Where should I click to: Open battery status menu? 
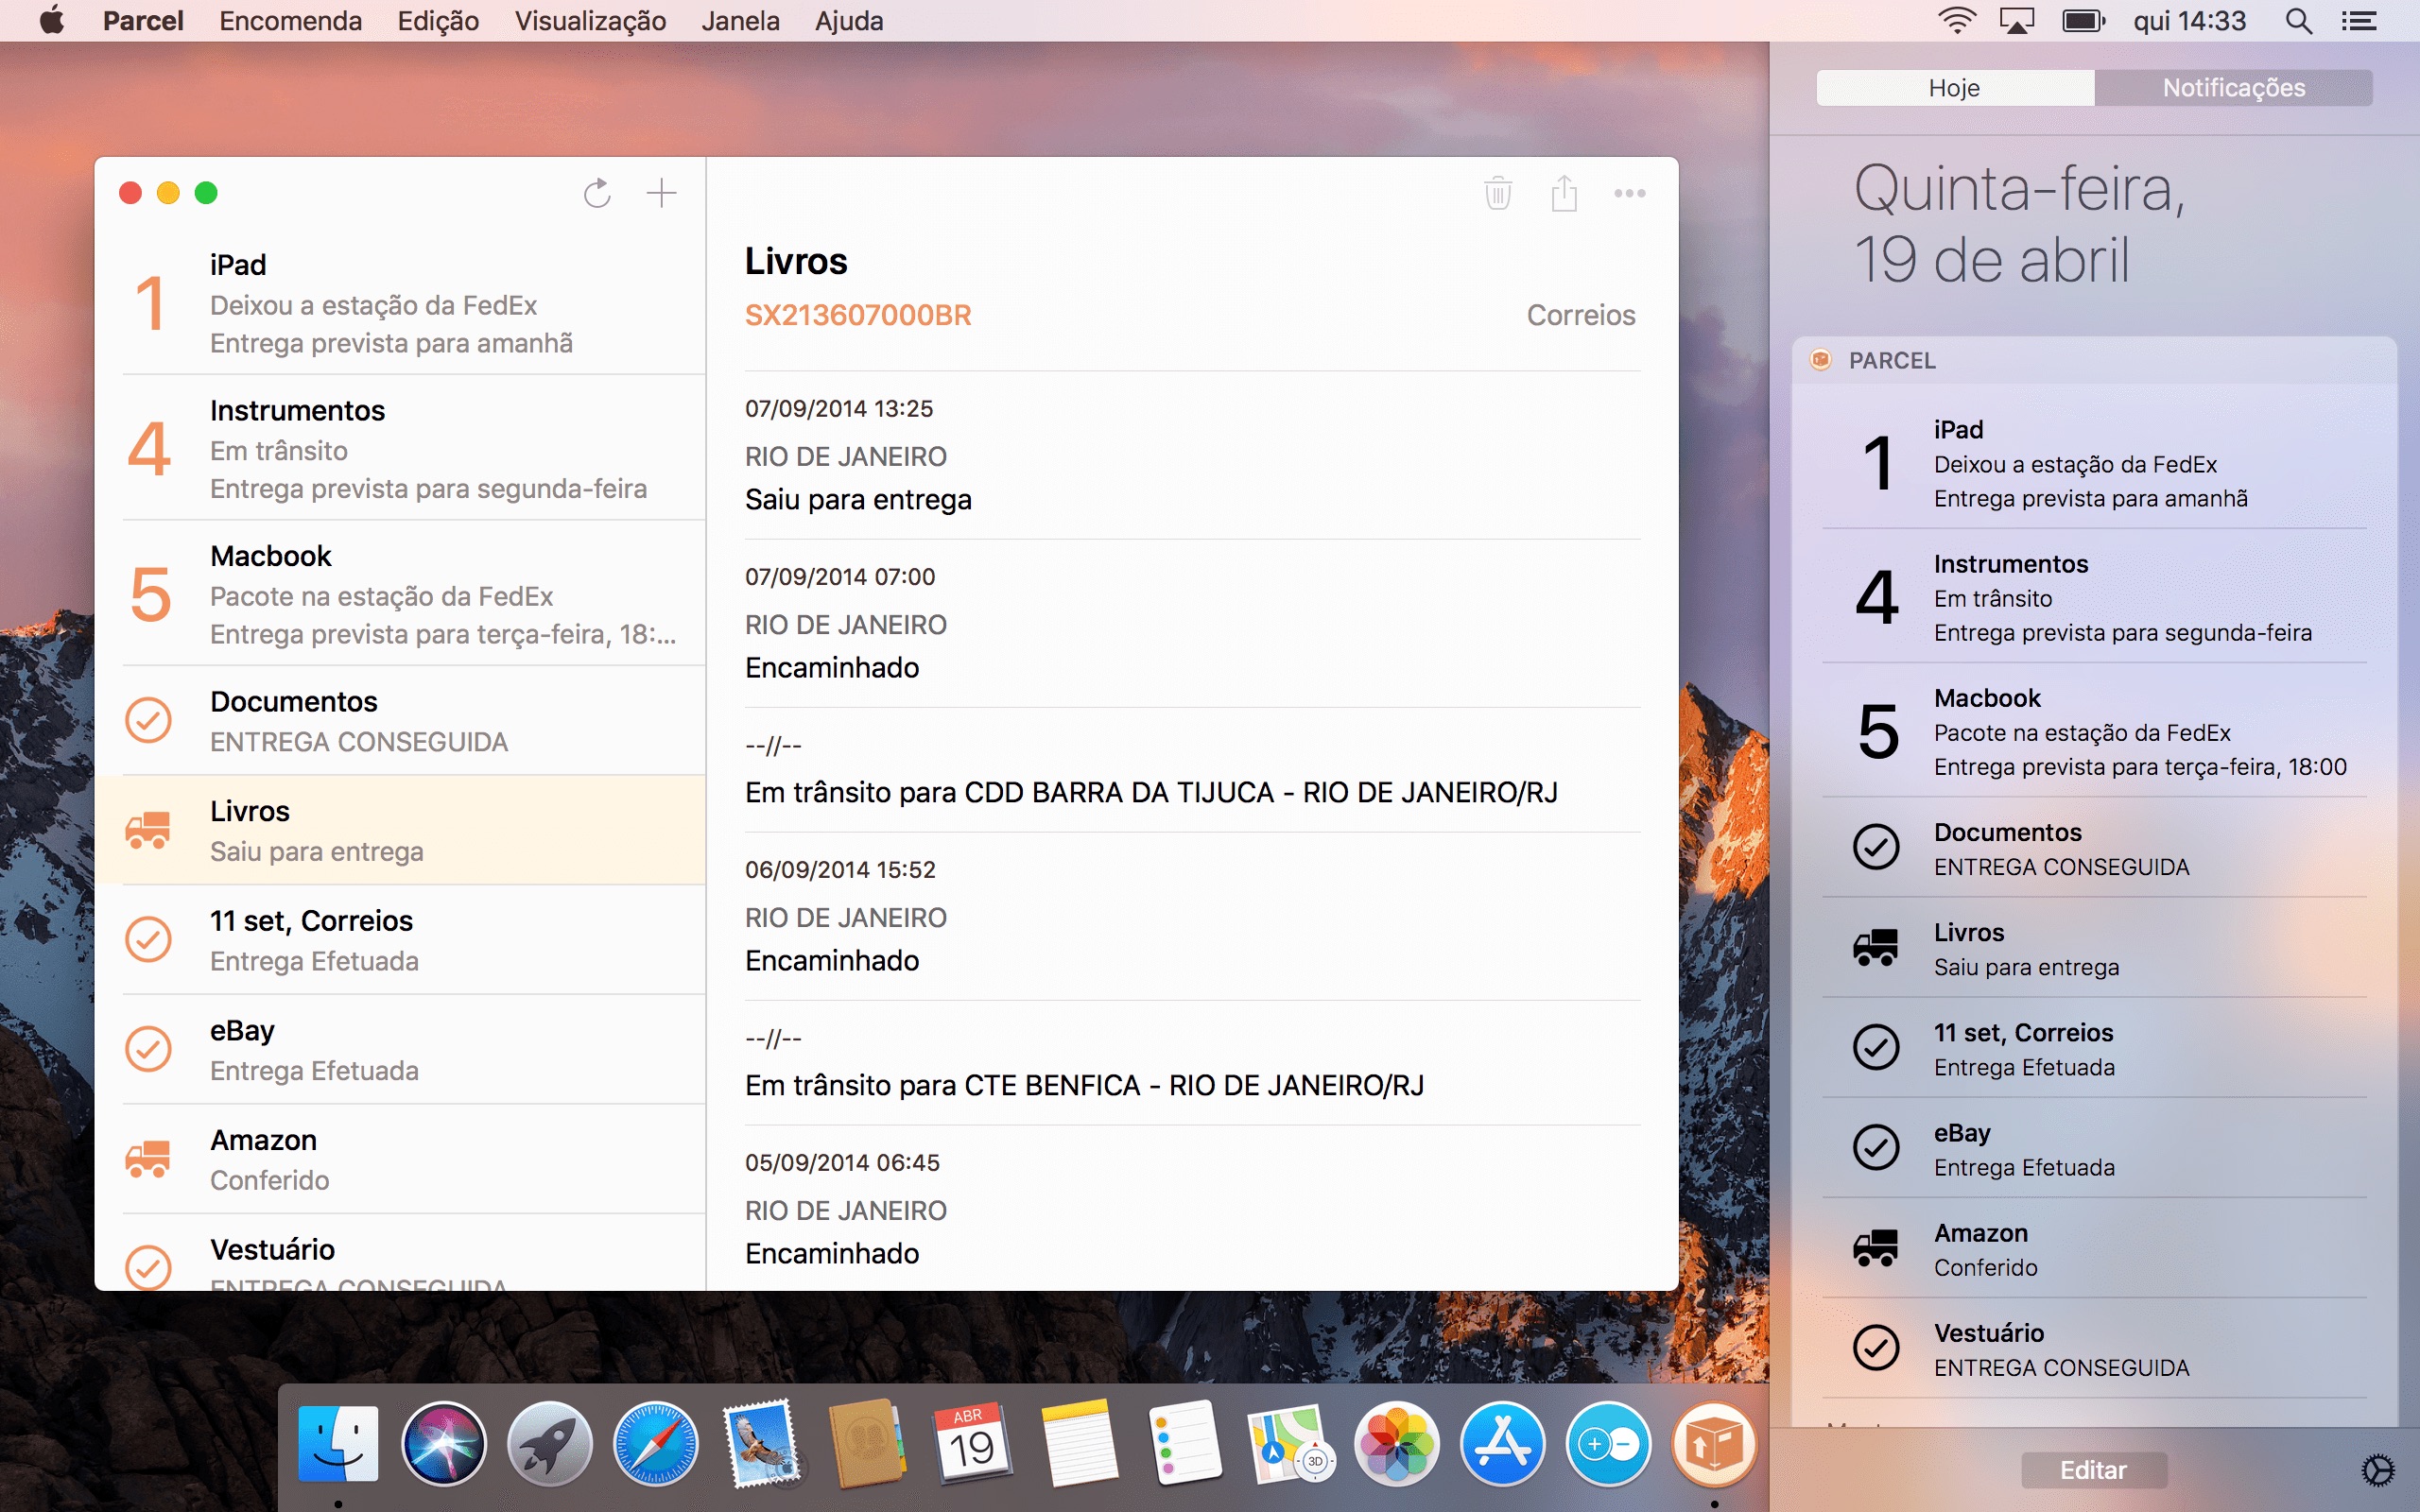tap(2084, 21)
